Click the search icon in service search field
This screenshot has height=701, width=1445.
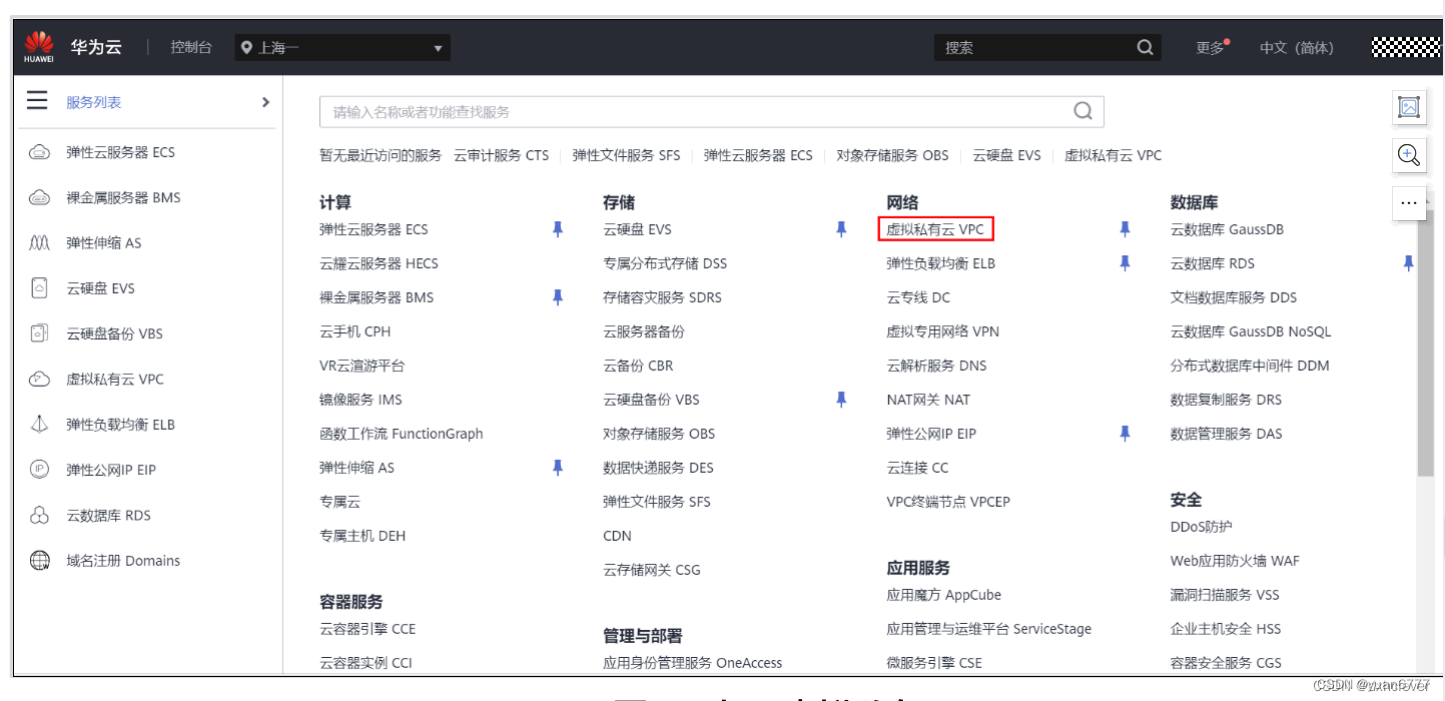point(1083,111)
